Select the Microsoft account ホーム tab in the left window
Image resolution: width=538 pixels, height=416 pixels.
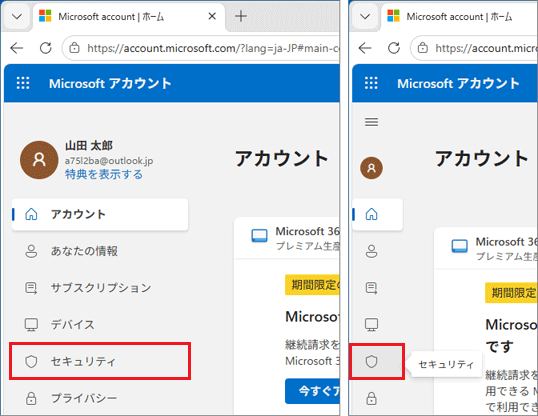pyautogui.click(x=129, y=16)
